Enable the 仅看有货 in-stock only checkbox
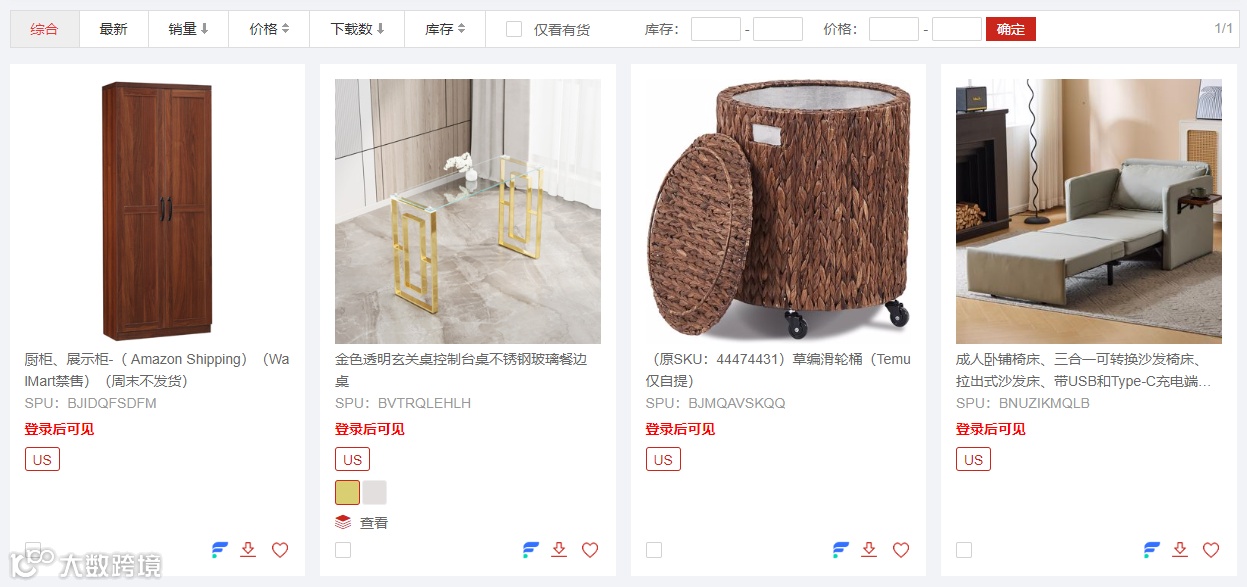 point(514,29)
